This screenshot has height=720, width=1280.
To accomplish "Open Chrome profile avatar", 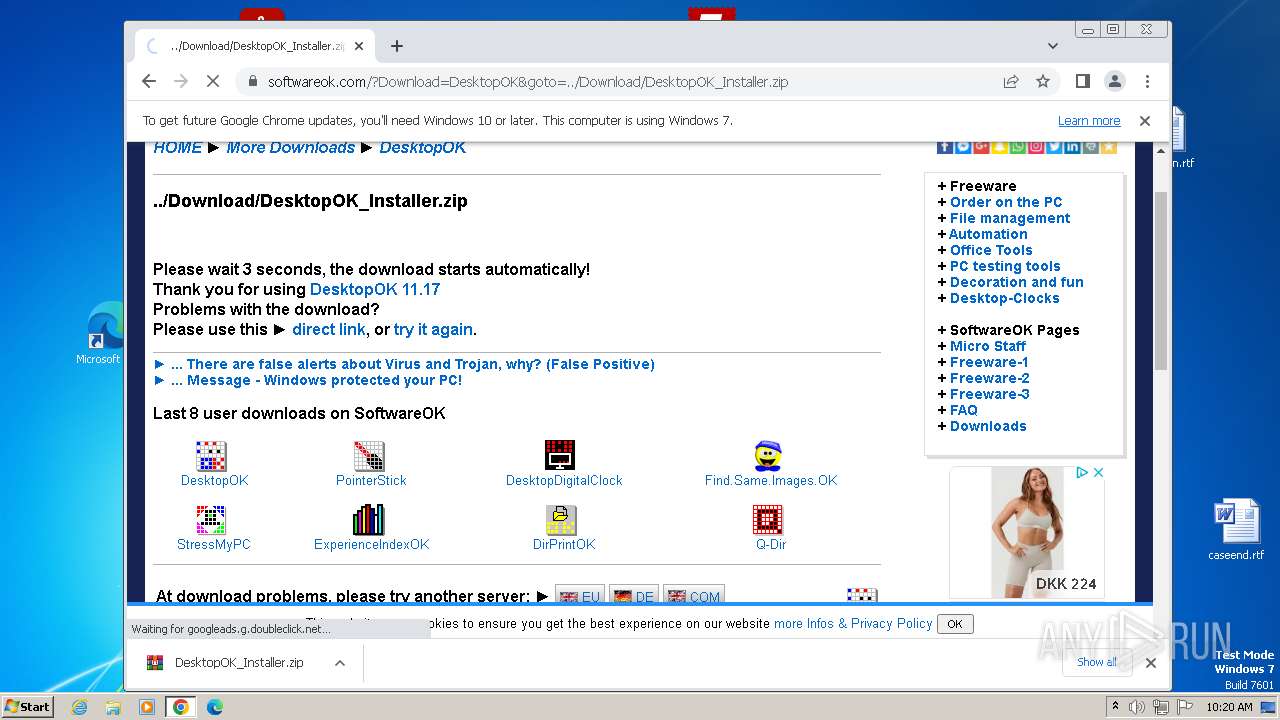I will [1114, 81].
